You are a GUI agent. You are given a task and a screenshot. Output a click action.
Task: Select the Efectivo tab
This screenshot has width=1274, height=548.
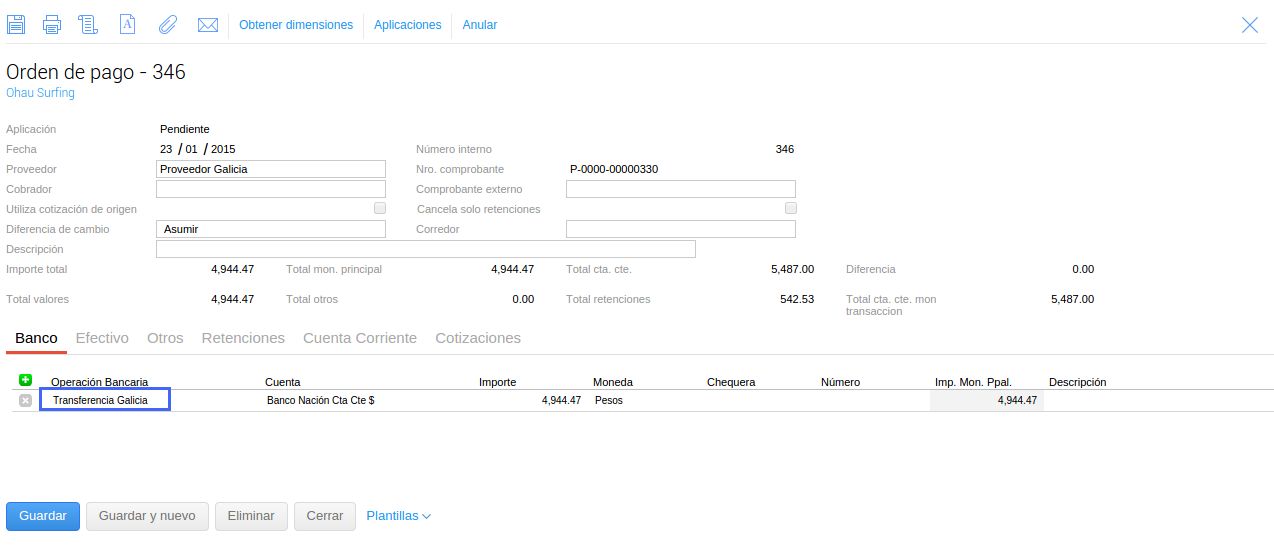click(x=102, y=338)
